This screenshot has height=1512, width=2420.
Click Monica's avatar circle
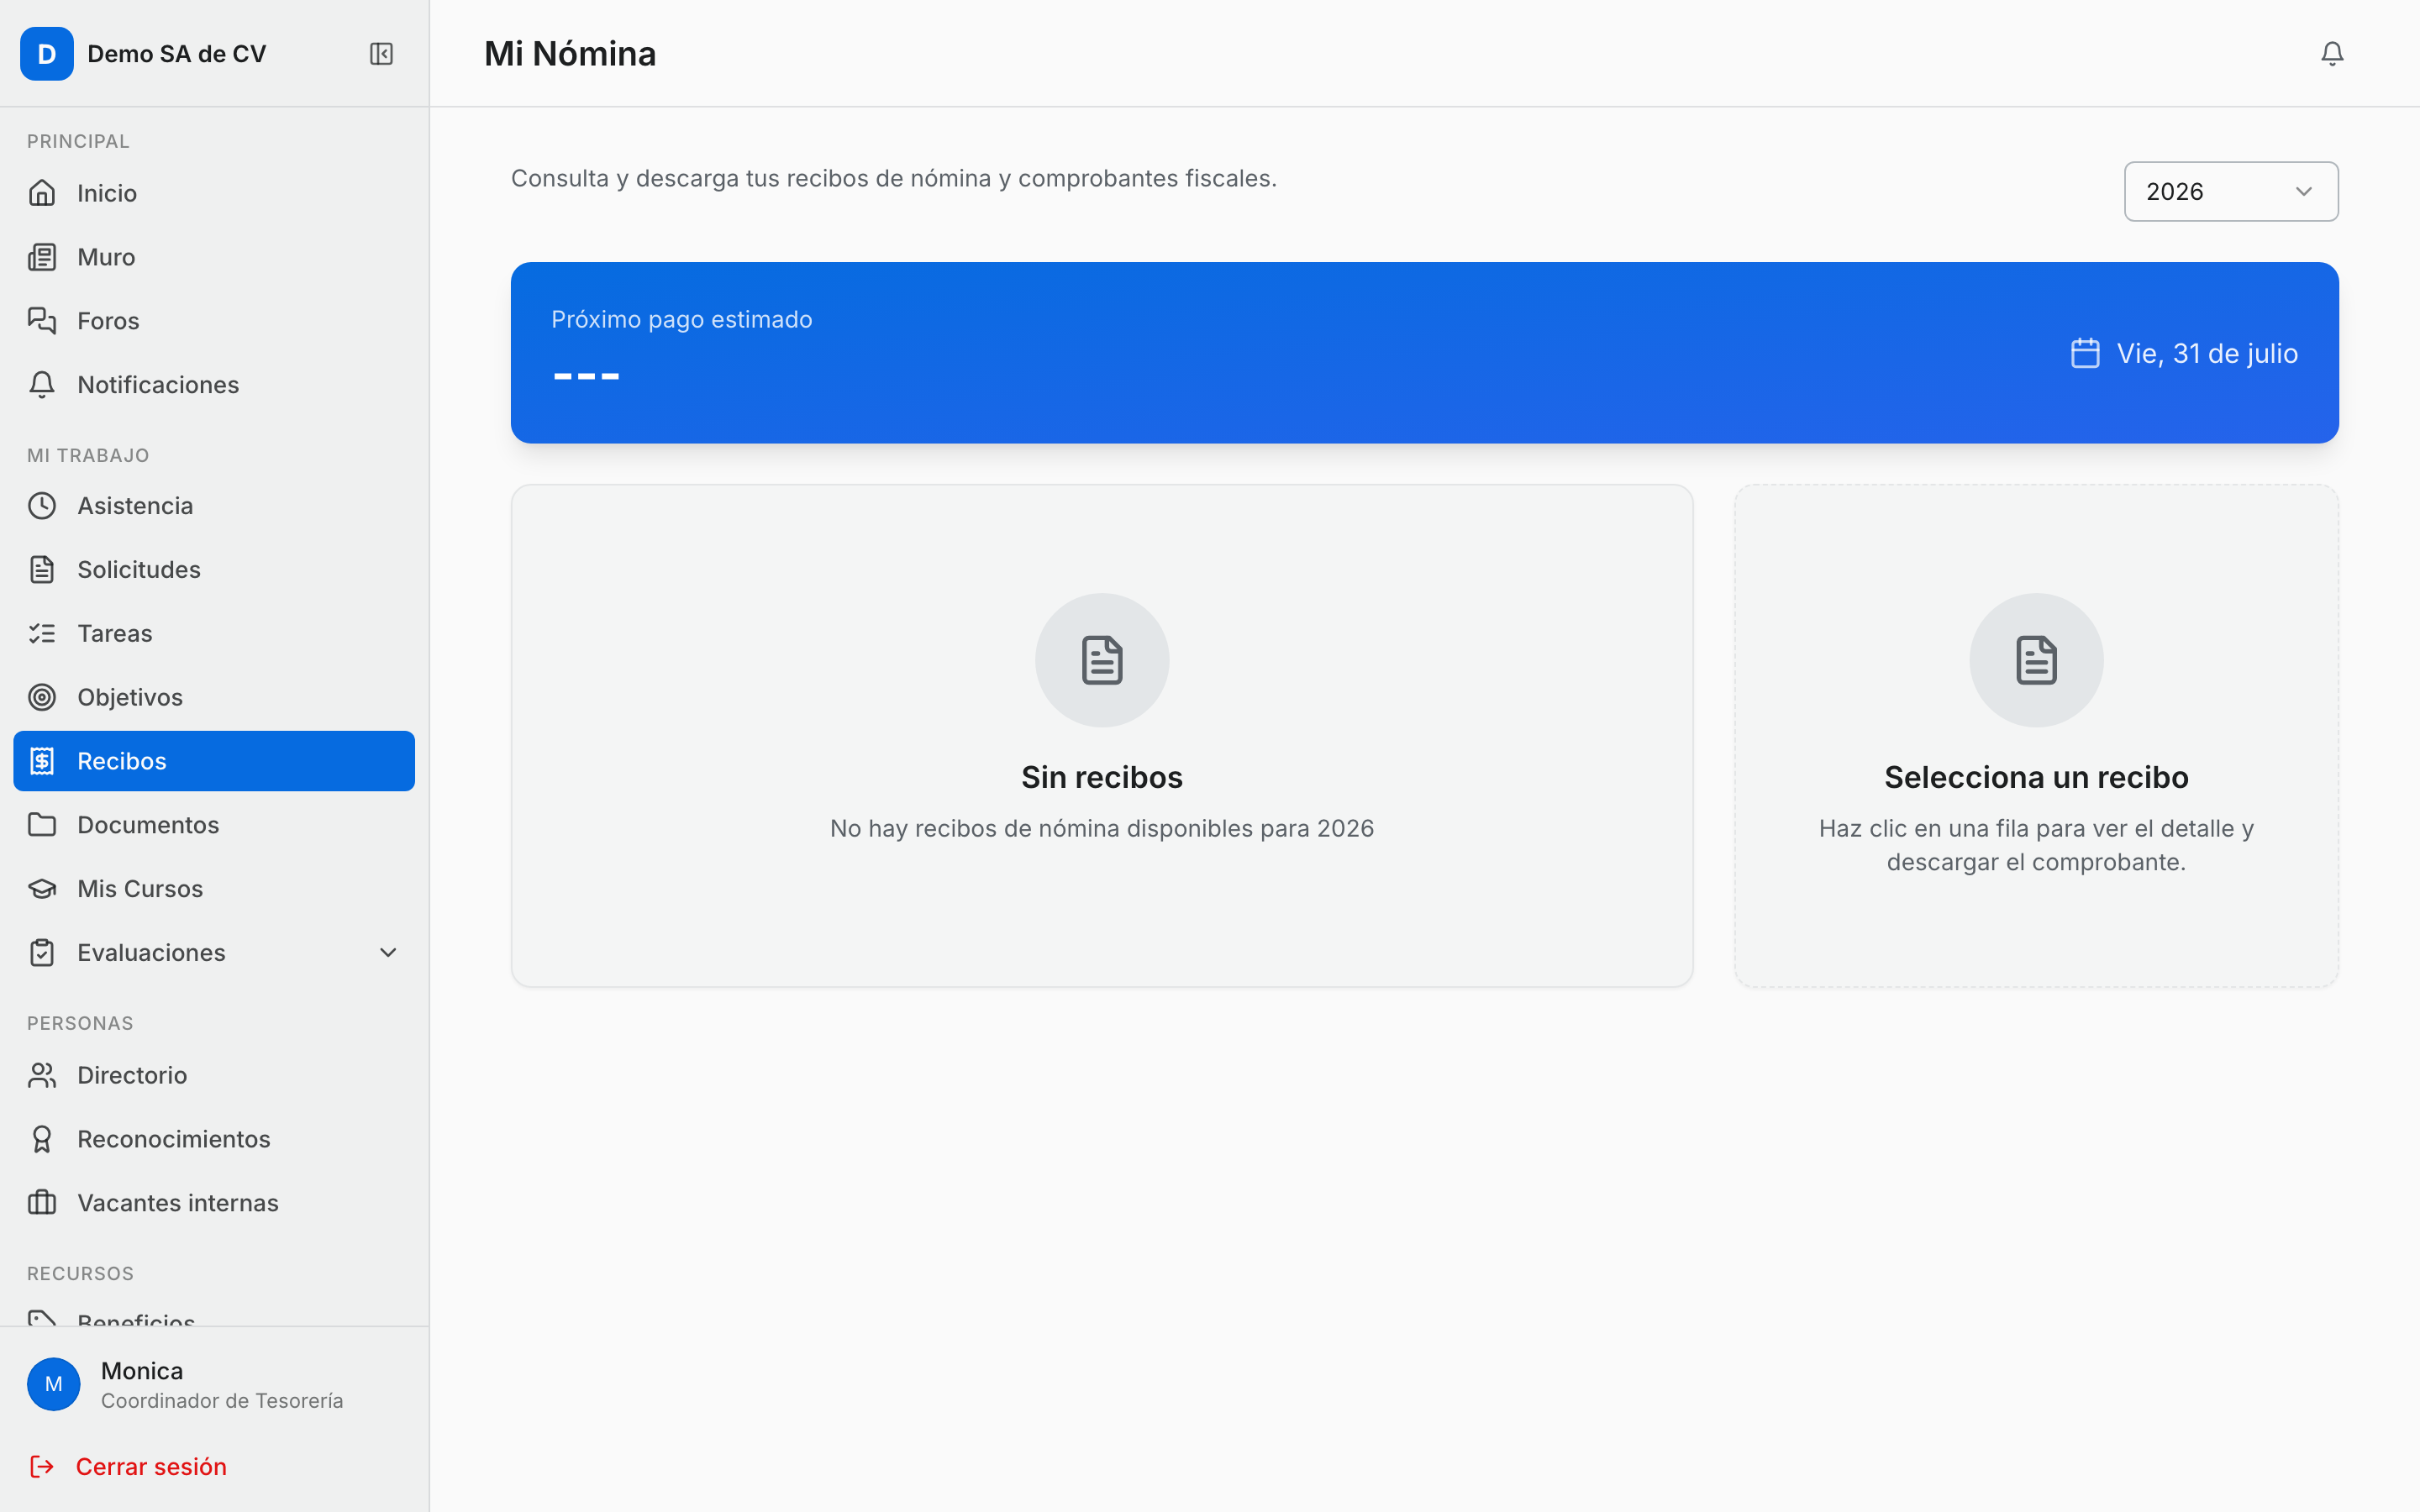tap(54, 1384)
